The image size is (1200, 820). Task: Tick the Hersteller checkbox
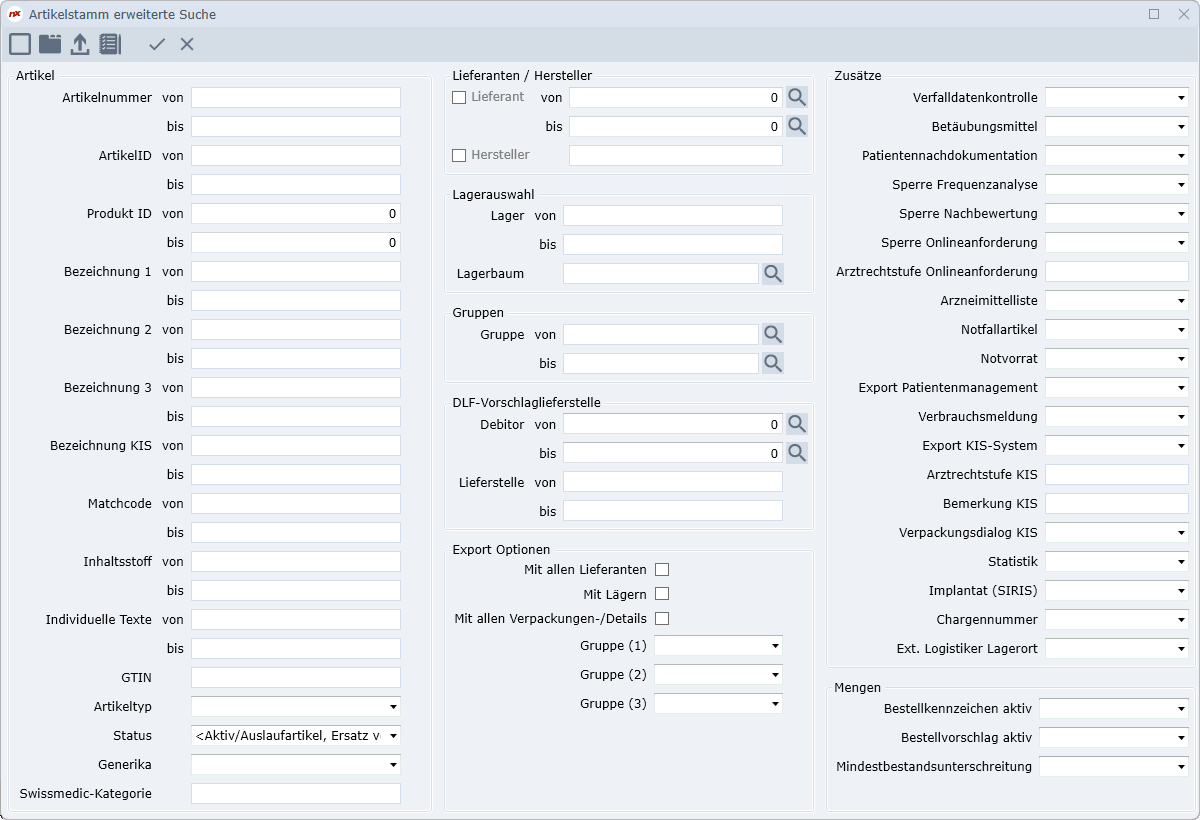459,155
